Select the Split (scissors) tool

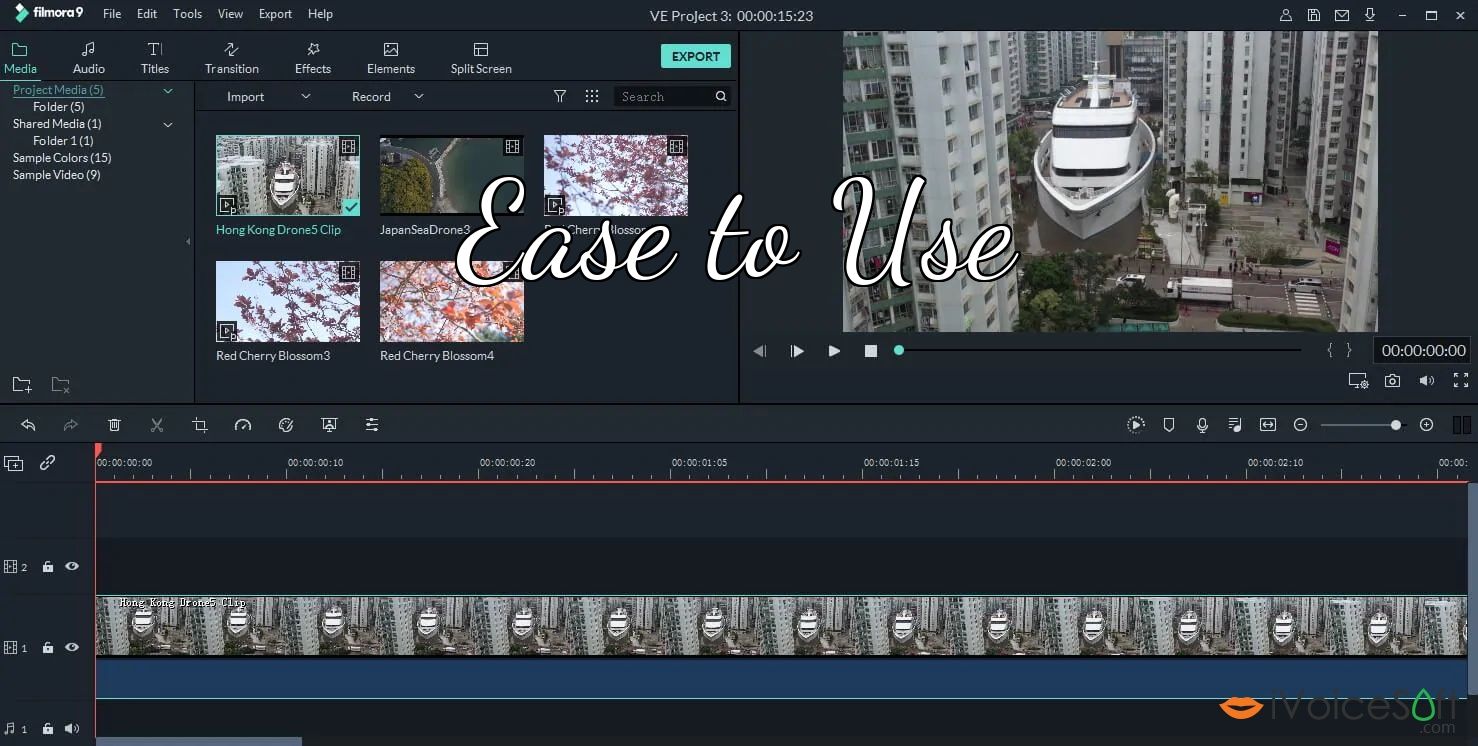(x=157, y=424)
